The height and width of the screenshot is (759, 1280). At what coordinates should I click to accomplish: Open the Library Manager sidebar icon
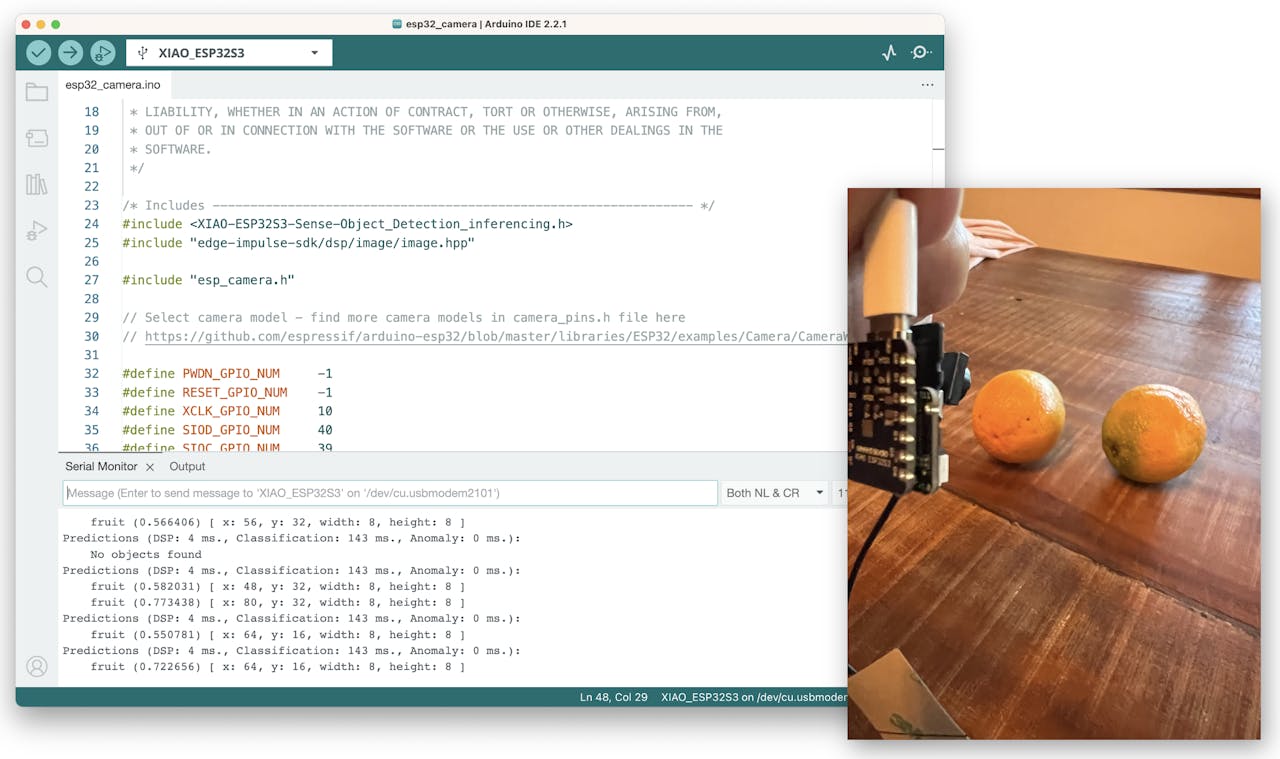[37, 185]
